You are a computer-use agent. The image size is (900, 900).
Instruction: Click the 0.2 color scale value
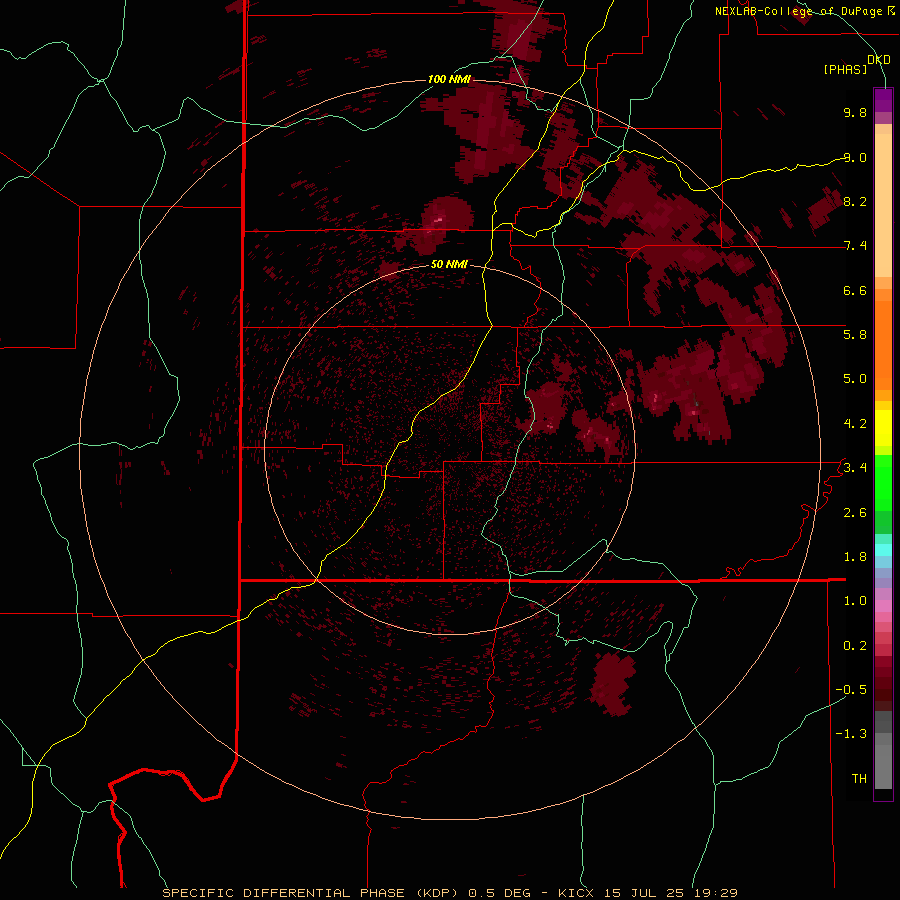pyautogui.click(x=855, y=646)
